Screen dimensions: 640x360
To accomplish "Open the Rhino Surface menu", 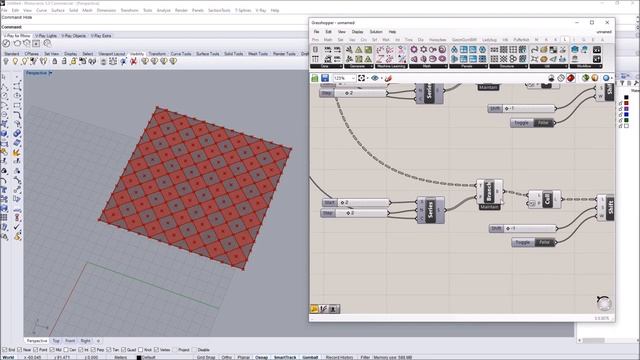I will 58,10.
